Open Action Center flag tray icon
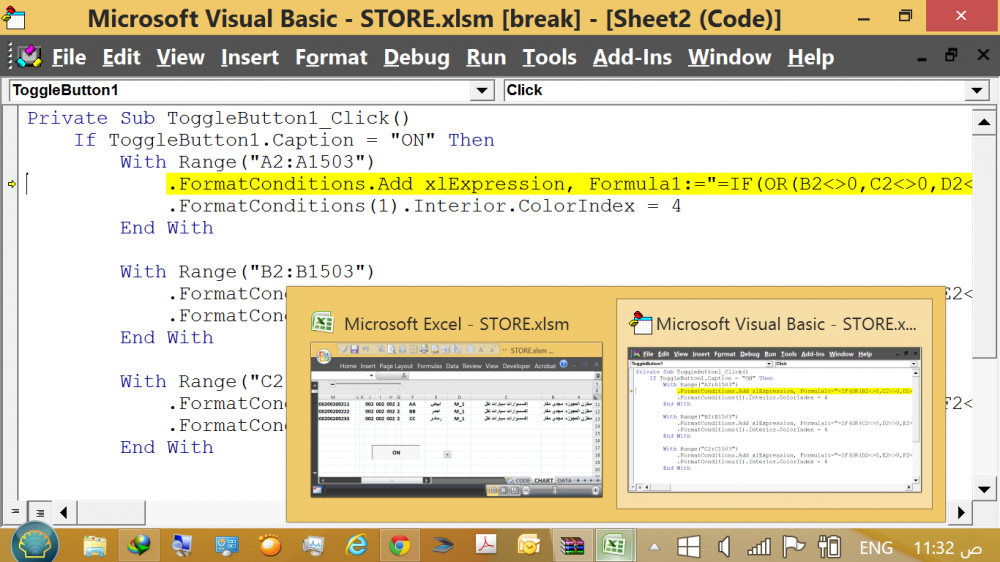The height and width of the screenshot is (562, 1000). [793, 547]
